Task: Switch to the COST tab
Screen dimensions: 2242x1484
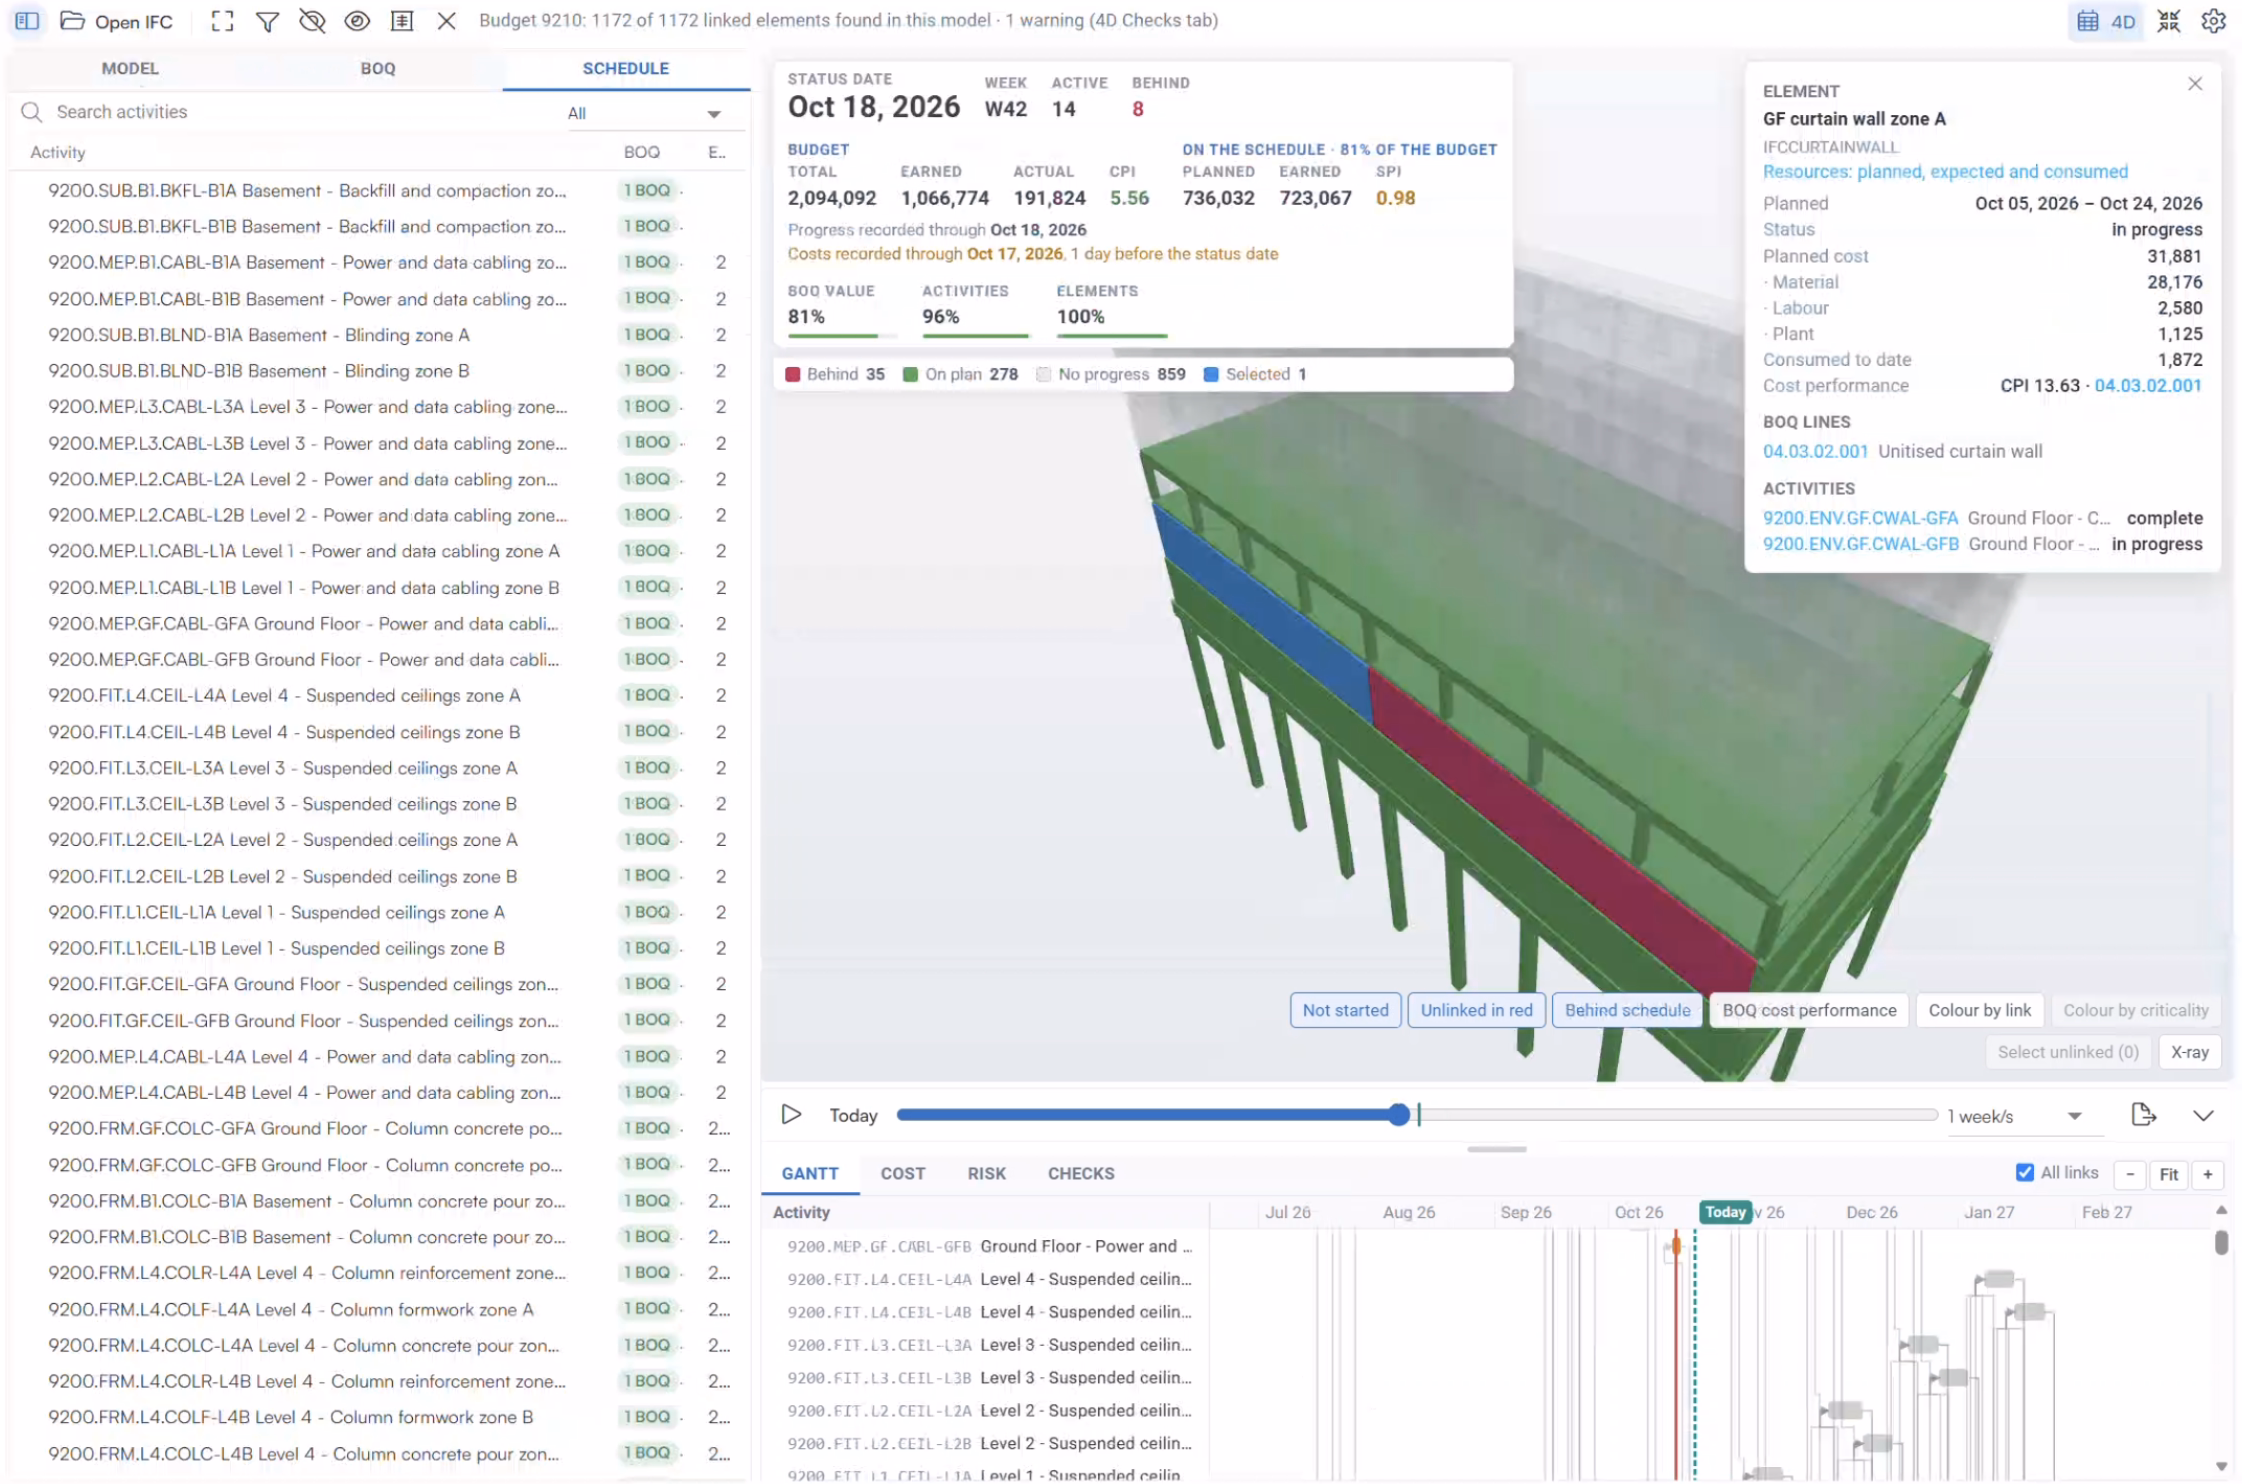Action: point(902,1173)
